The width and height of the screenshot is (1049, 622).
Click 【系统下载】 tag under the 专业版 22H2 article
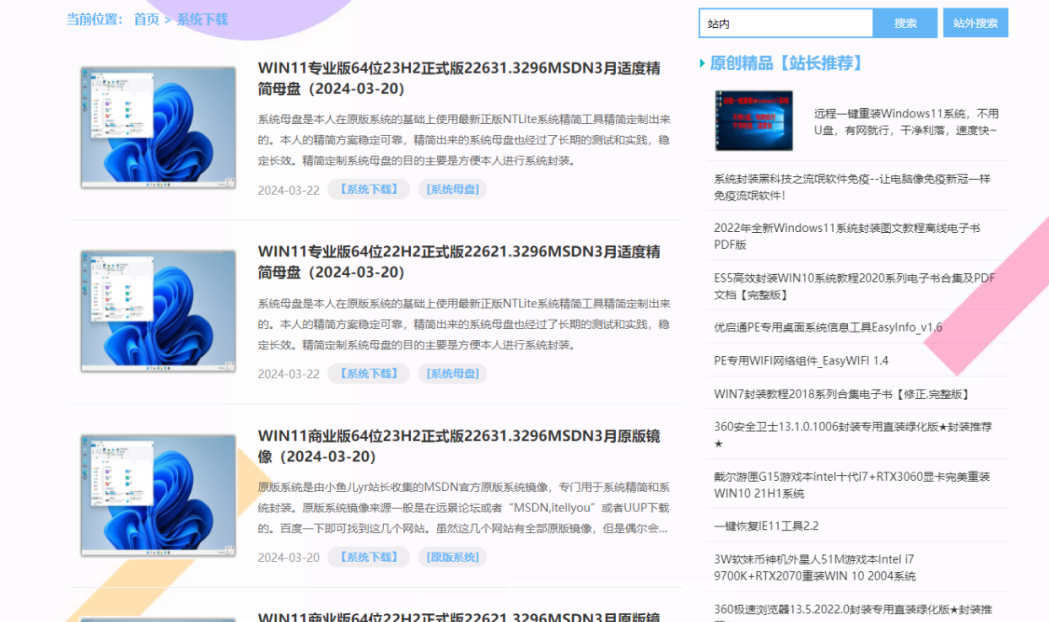[369, 373]
